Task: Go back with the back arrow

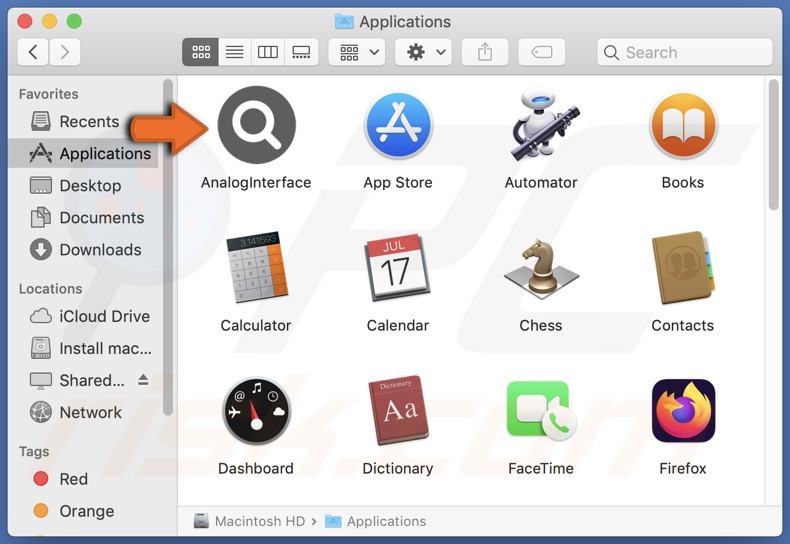Action: 33,52
